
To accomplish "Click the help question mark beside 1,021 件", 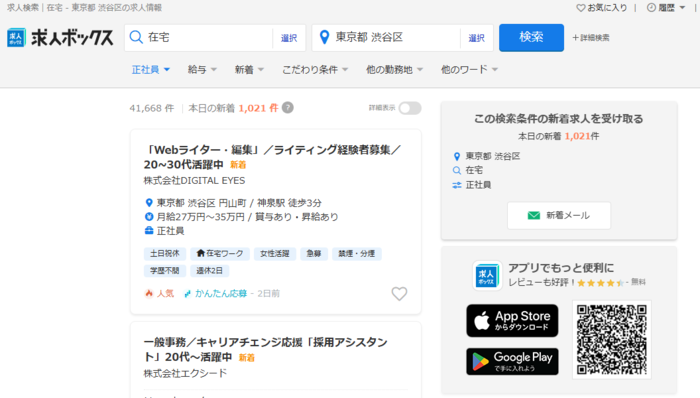I will (x=288, y=108).
